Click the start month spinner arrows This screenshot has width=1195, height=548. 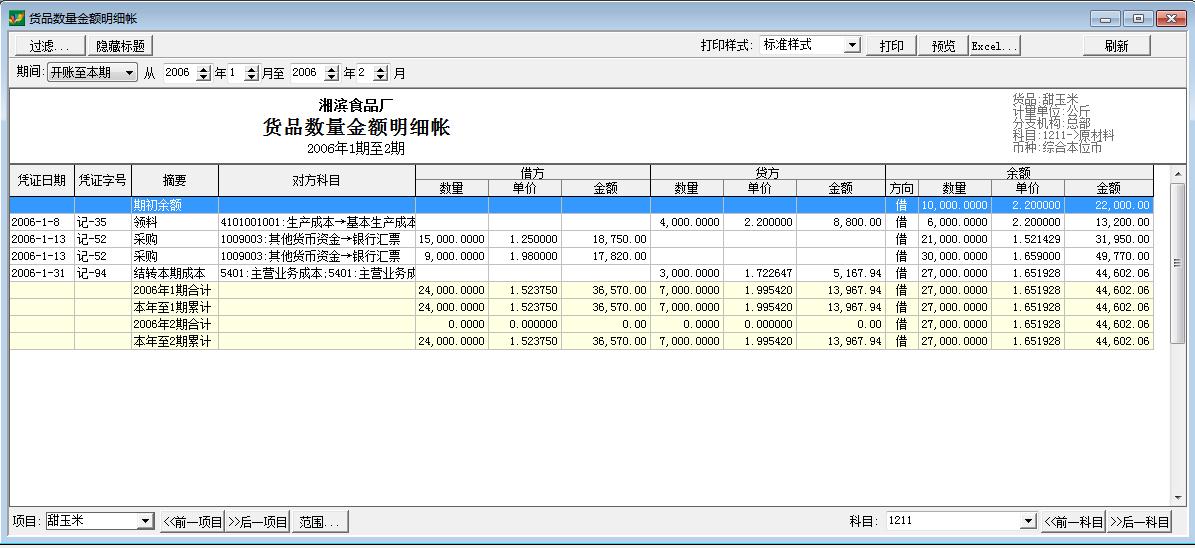click(x=251, y=73)
